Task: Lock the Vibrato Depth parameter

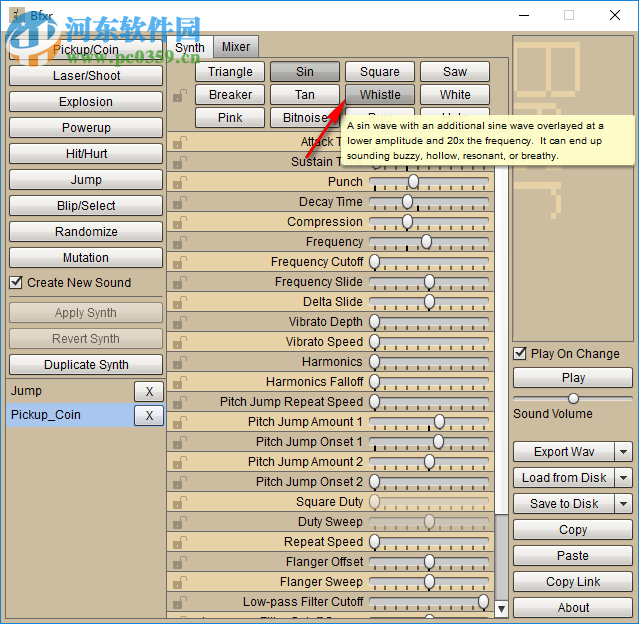Action: 180,322
